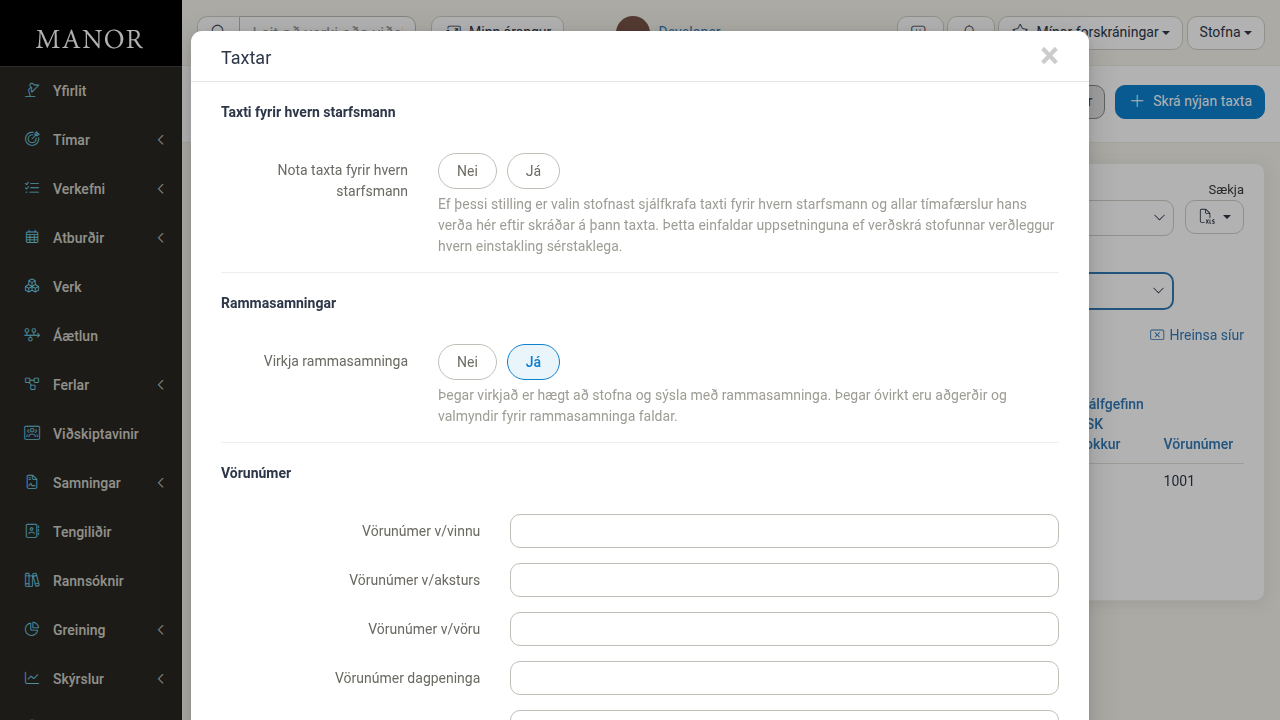Click the plus icon on Skrá nýjan taxta
The height and width of the screenshot is (720, 1280).
tap(1136, 101)
